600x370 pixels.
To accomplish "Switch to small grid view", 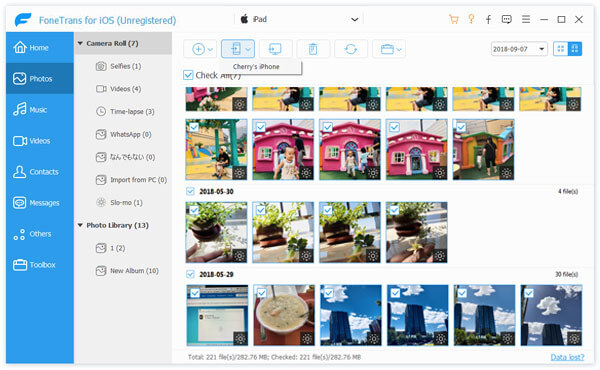I will [561, 49].
